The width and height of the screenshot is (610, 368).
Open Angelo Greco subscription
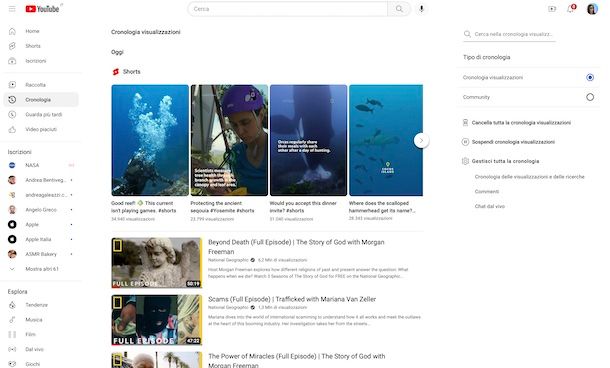coord(41,210)
